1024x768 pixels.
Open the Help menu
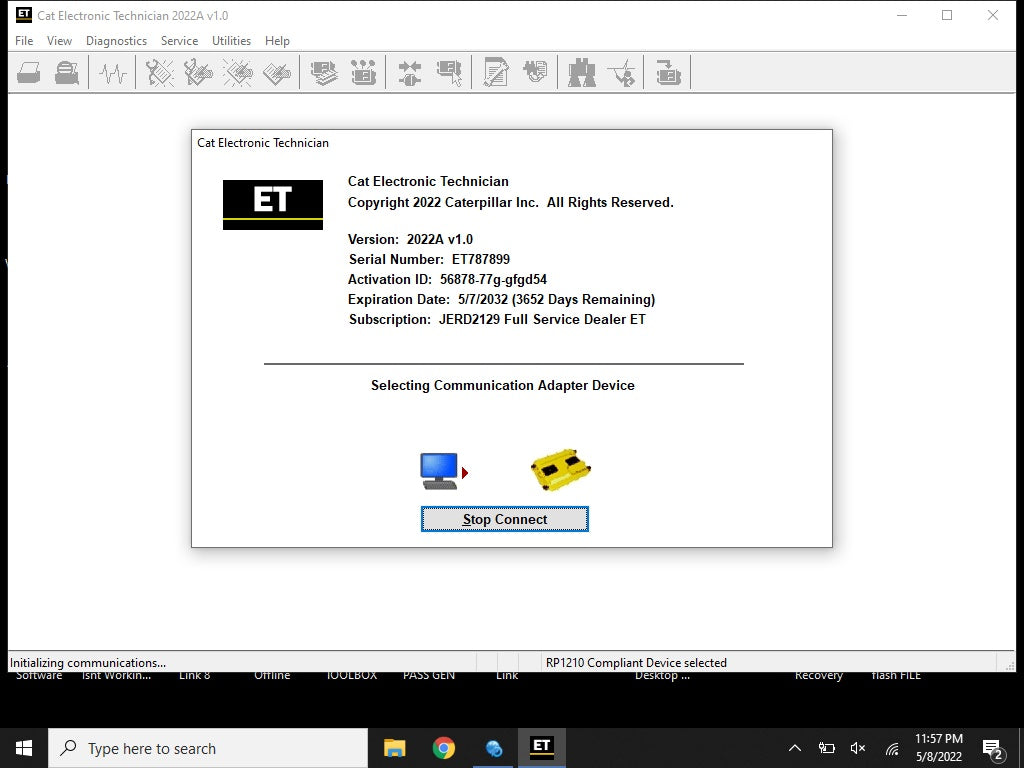click(x=277, y=40)
